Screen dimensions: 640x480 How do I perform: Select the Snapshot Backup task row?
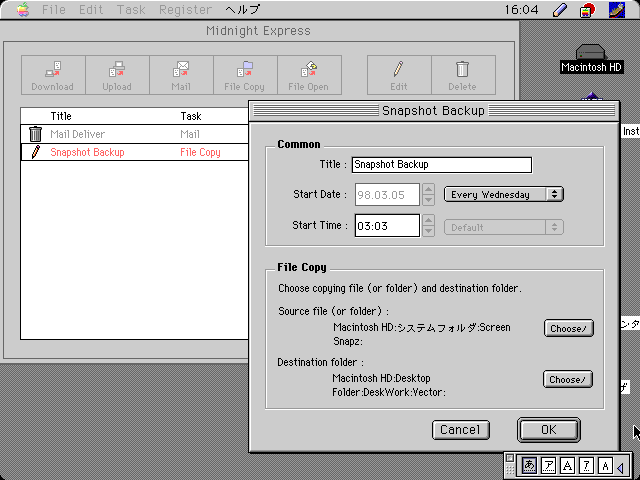click(x=135, y=152)
